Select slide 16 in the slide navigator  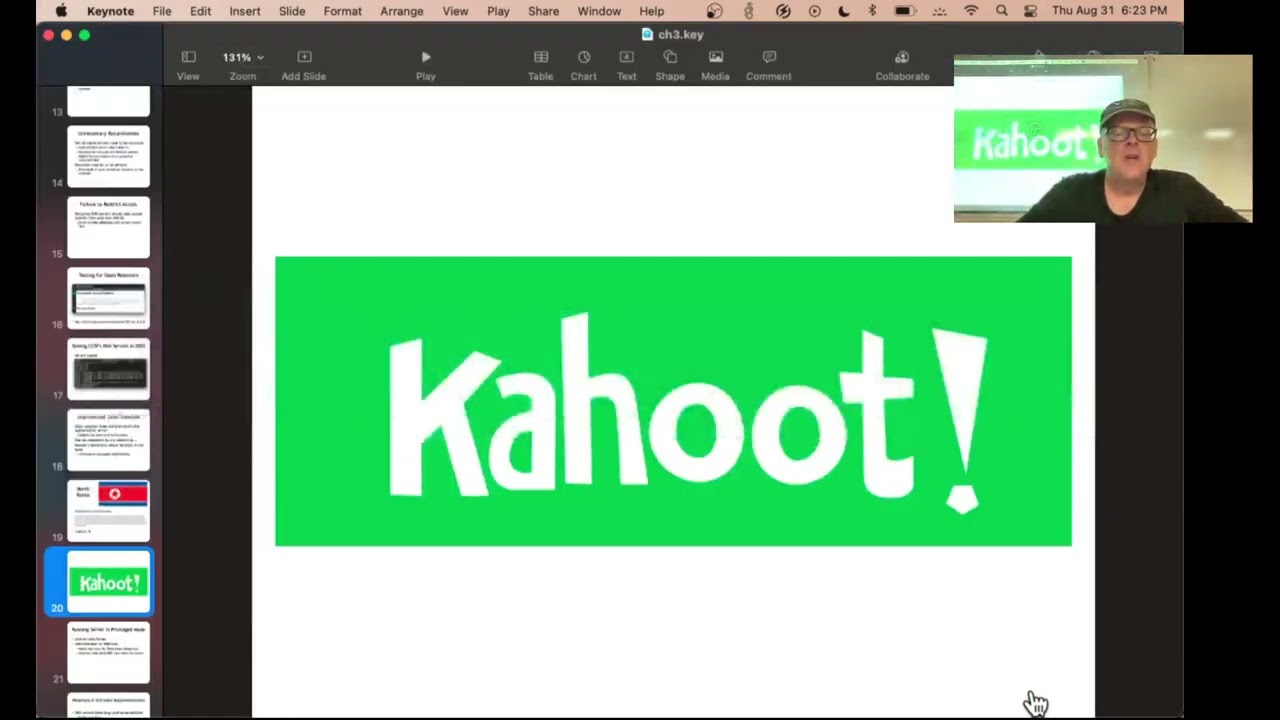coord(108,298)
